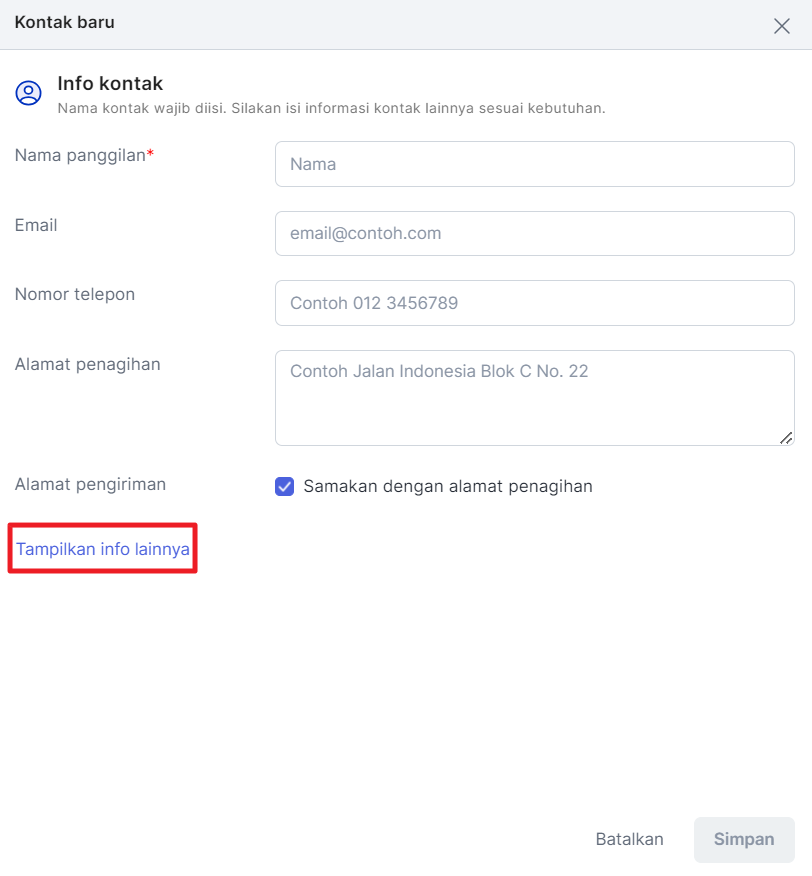This screenshot has width=812, height=876.
Task: Click the Simpan button
Action: [x=744, y=839]
